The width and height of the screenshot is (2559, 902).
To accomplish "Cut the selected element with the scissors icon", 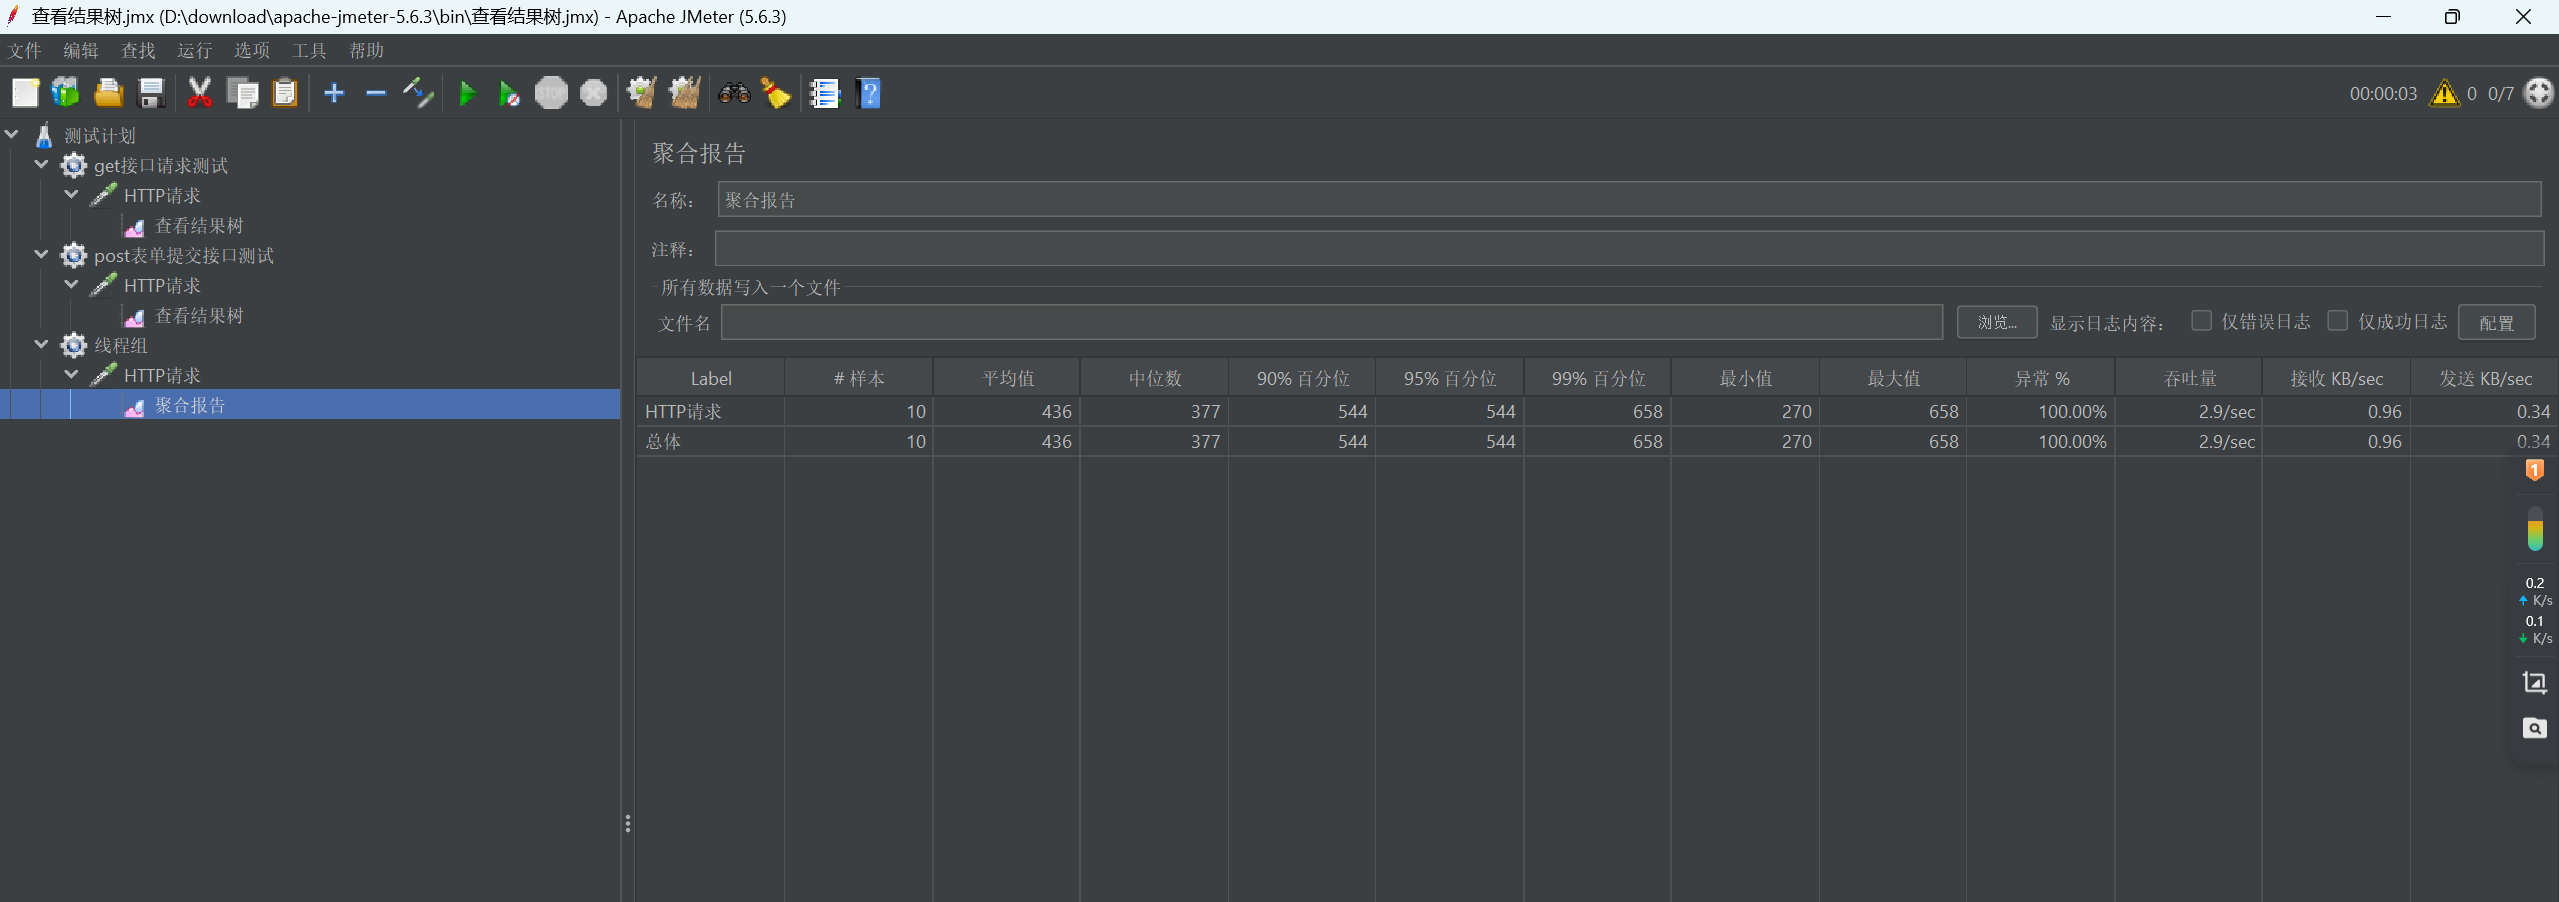I will click(200, 93).
